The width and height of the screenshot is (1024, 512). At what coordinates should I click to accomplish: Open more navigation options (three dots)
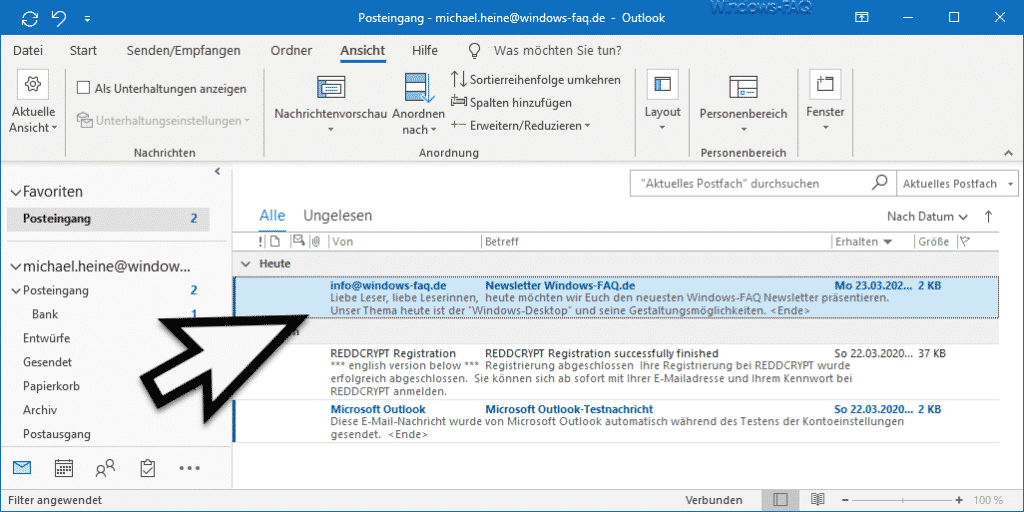pos(189,468)
